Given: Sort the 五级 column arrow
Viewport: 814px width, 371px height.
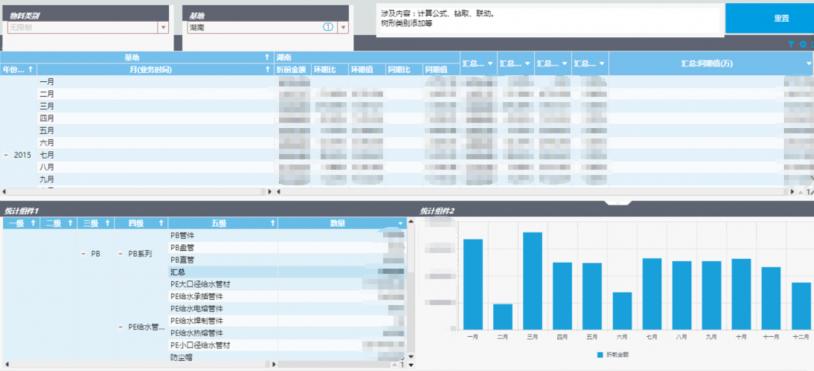Looking at the screenshot, I should click(272, 223).
